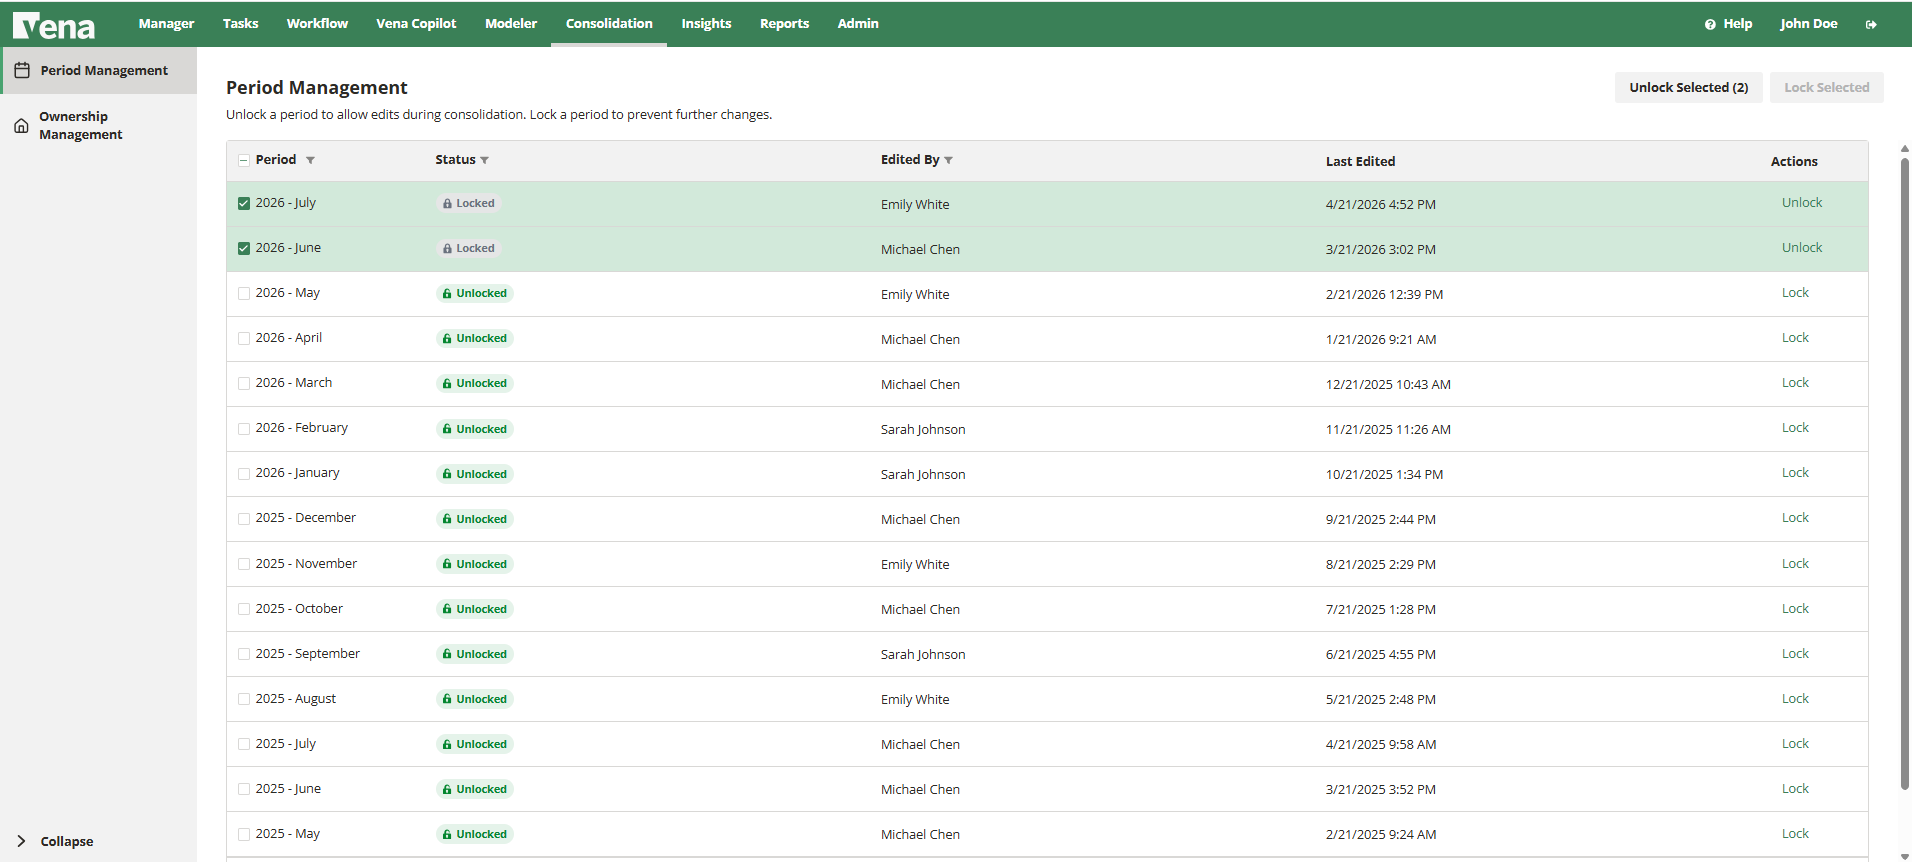Image resolution: width=1912 pixels, height=862 pixels.
Task: Unlock the 2026 - June period
Action: point(1801,248)
